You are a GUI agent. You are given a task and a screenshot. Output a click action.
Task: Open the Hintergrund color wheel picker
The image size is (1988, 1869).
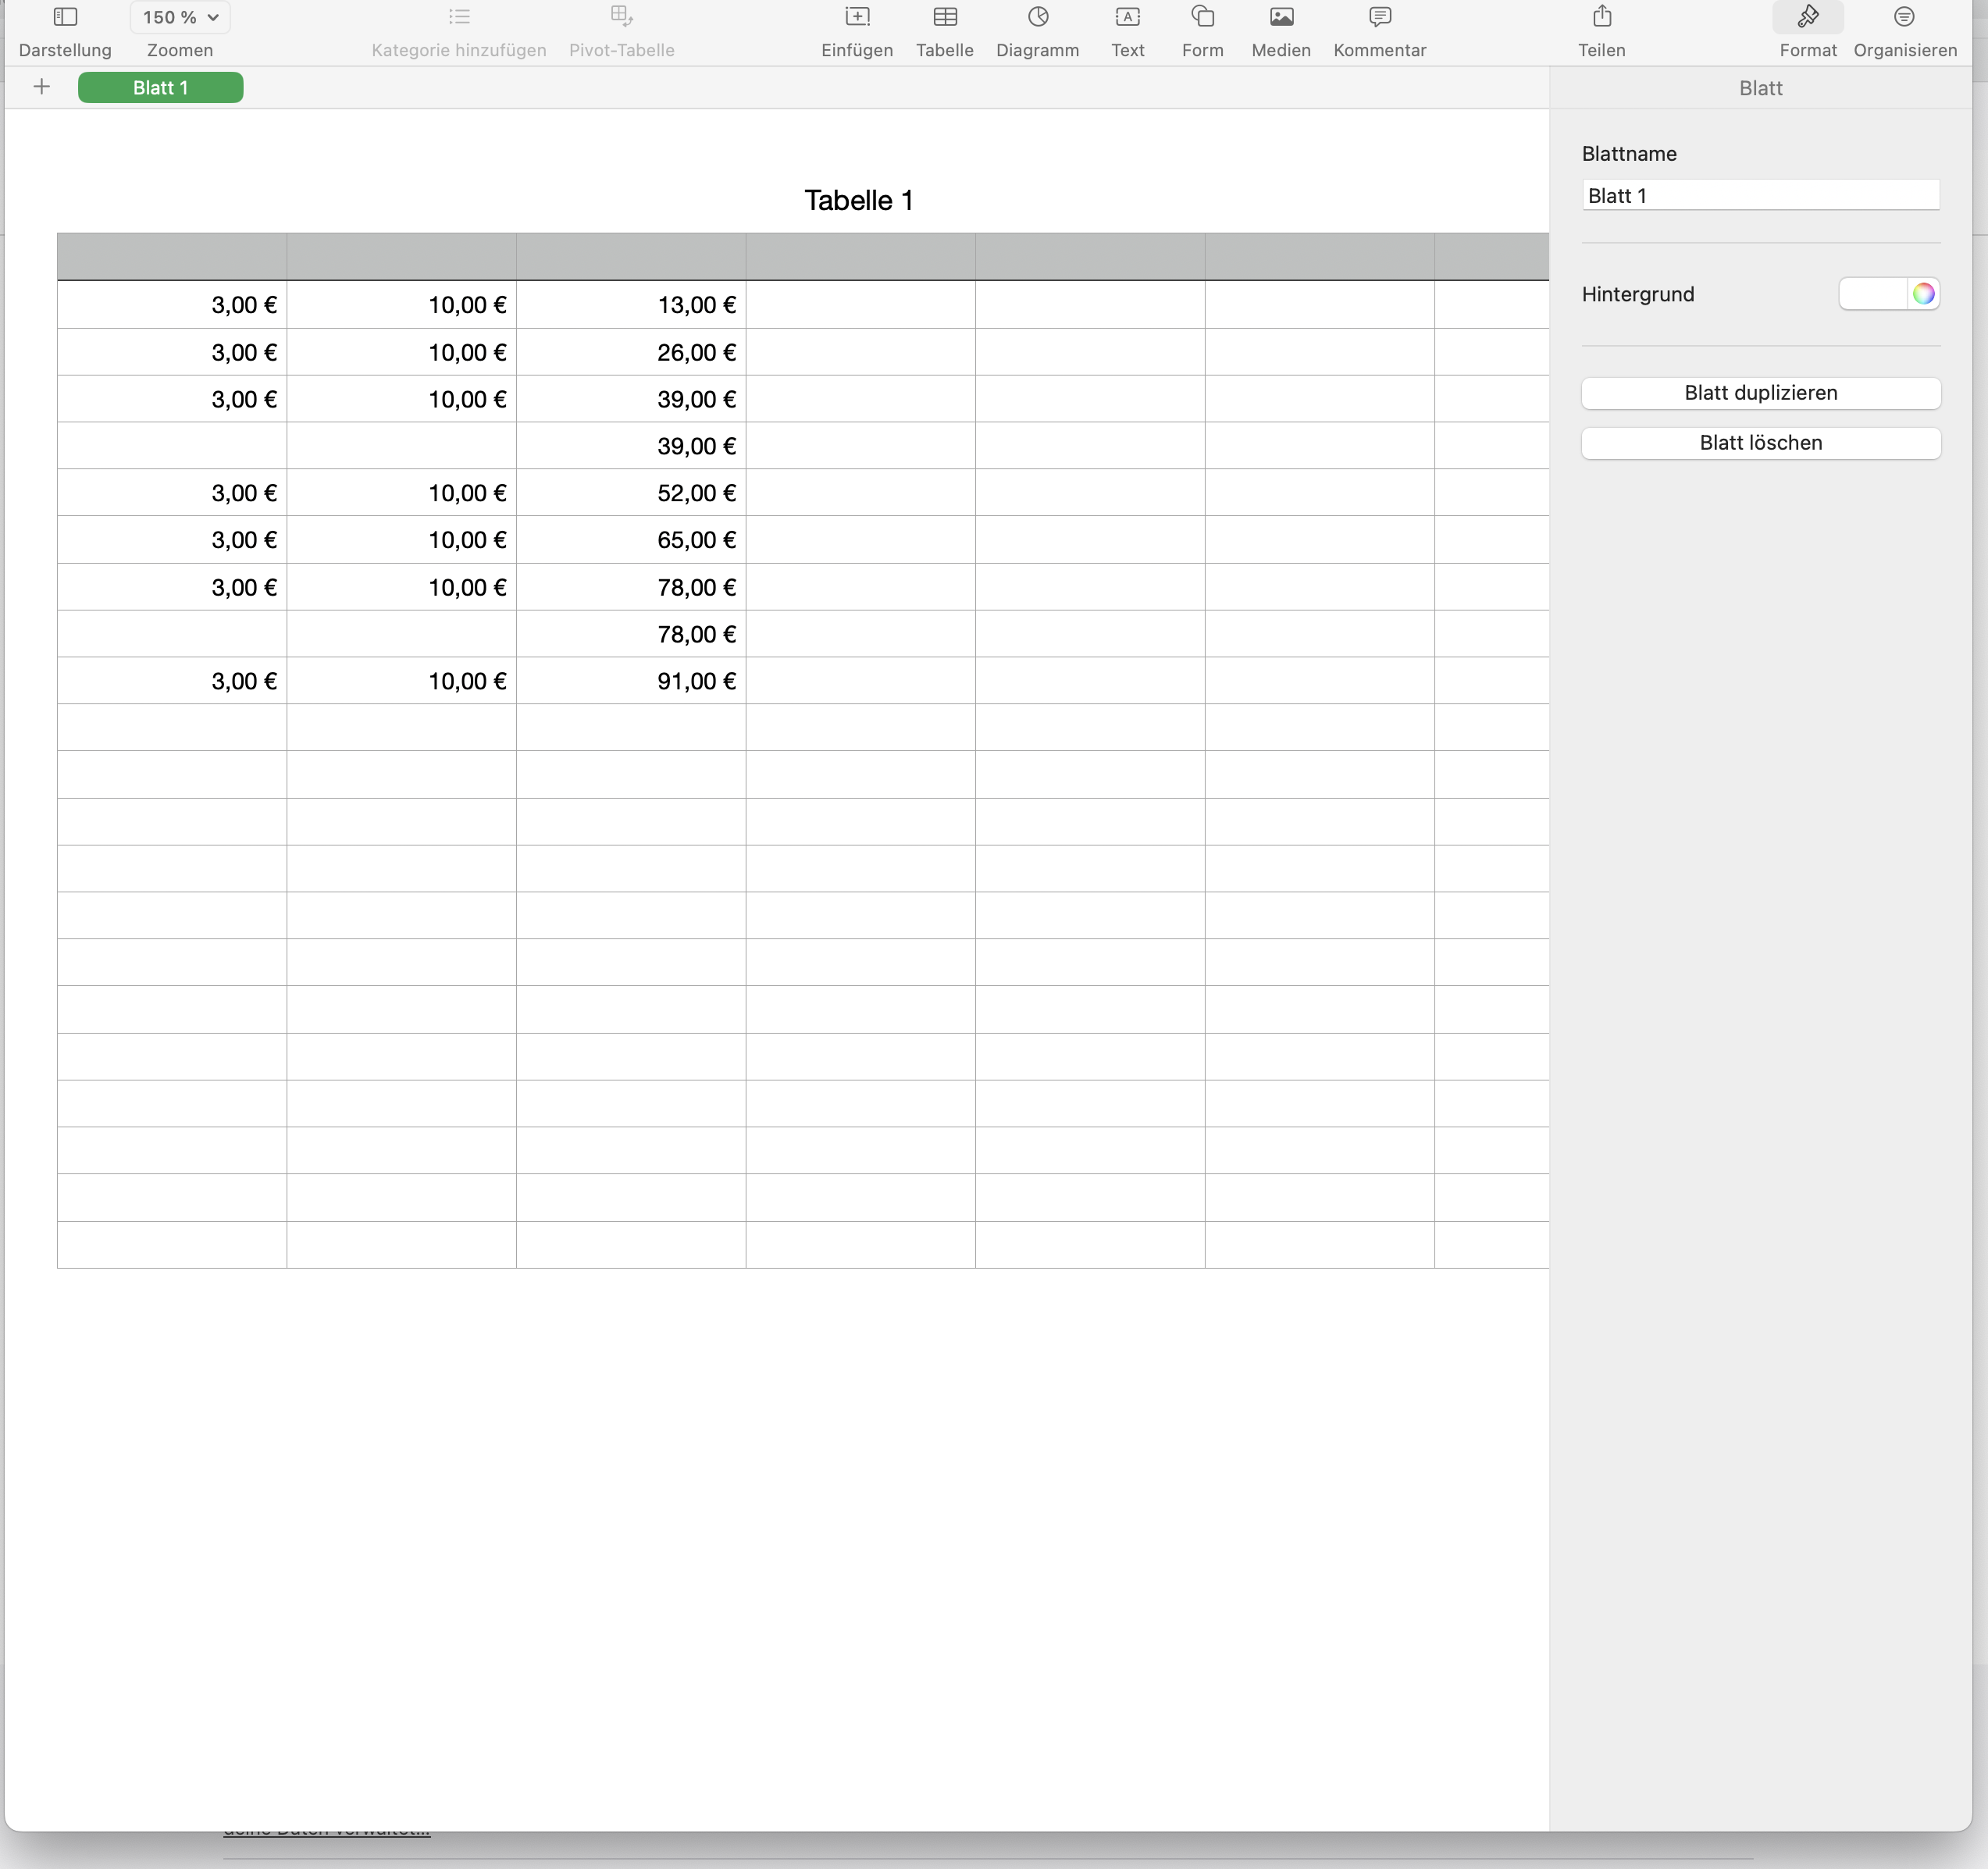point(1923,294)
